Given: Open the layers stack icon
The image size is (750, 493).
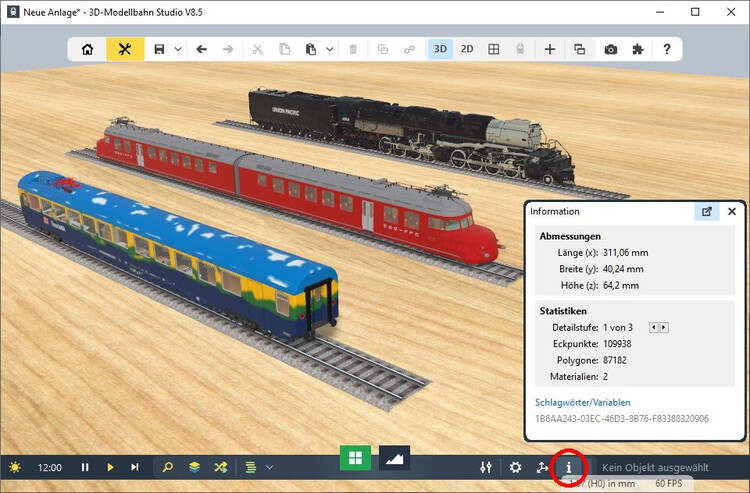Looking at the screenshot, I should [194, 467].
